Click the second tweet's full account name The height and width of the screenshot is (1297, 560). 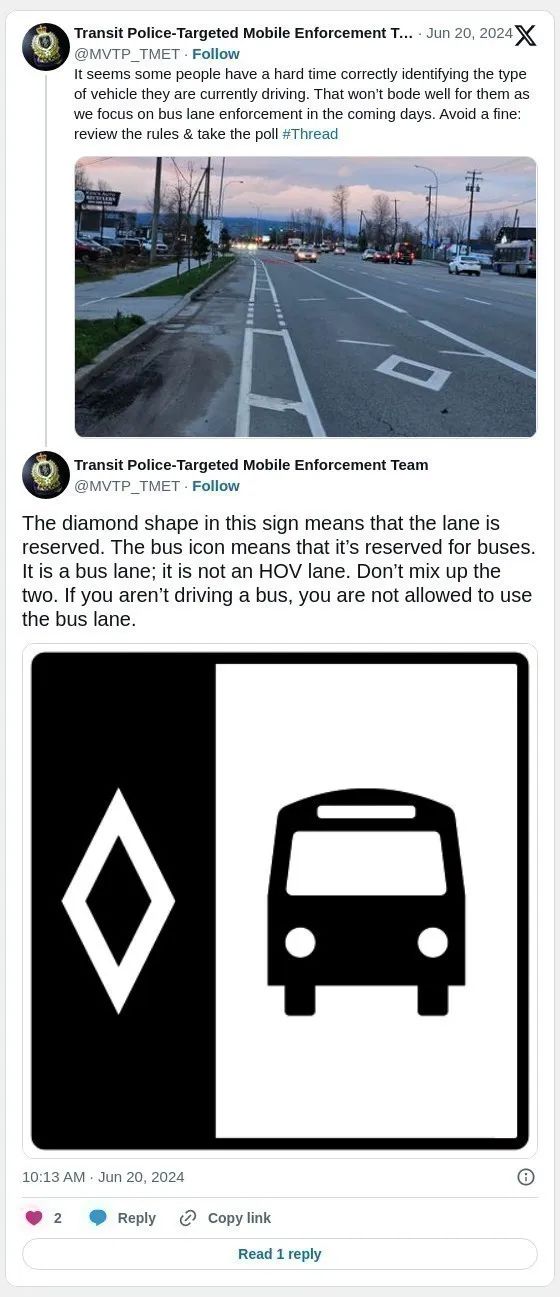251,465
